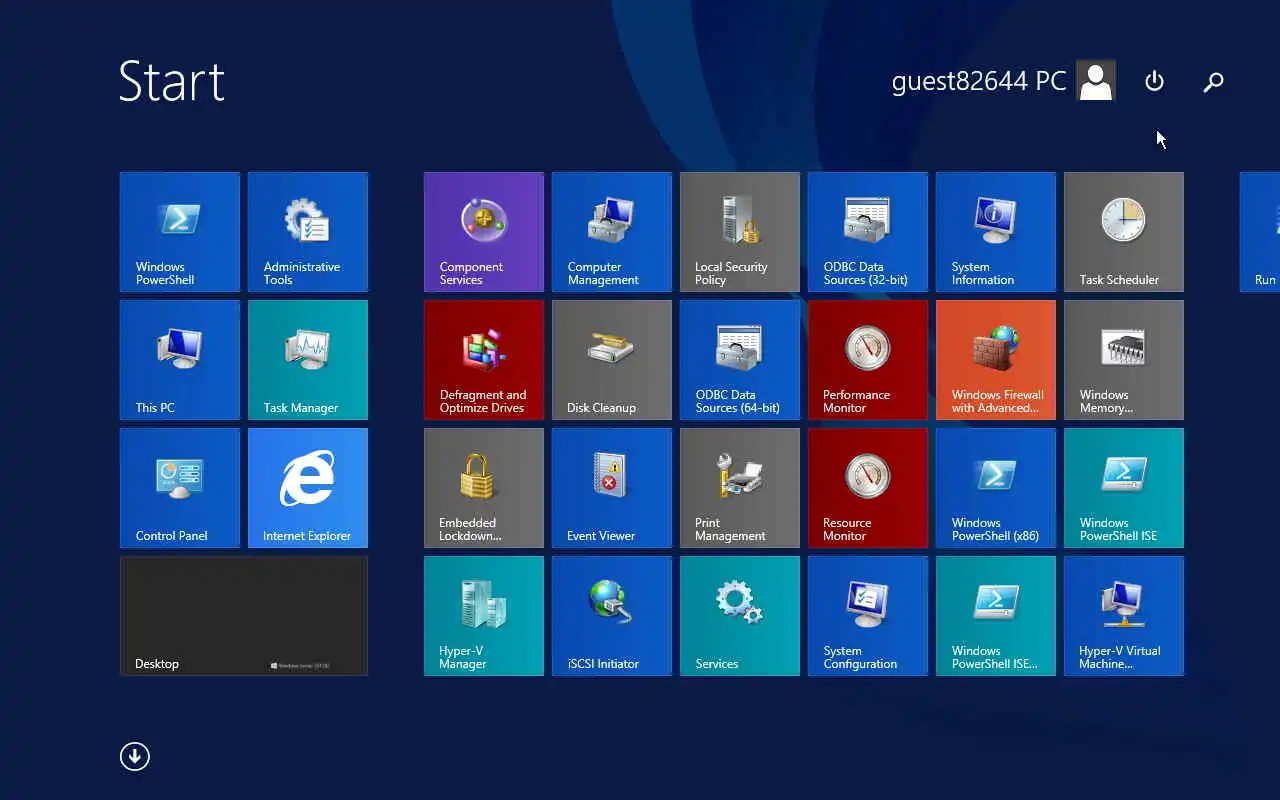Click the user account avatar picture

tap(1096, 81)
